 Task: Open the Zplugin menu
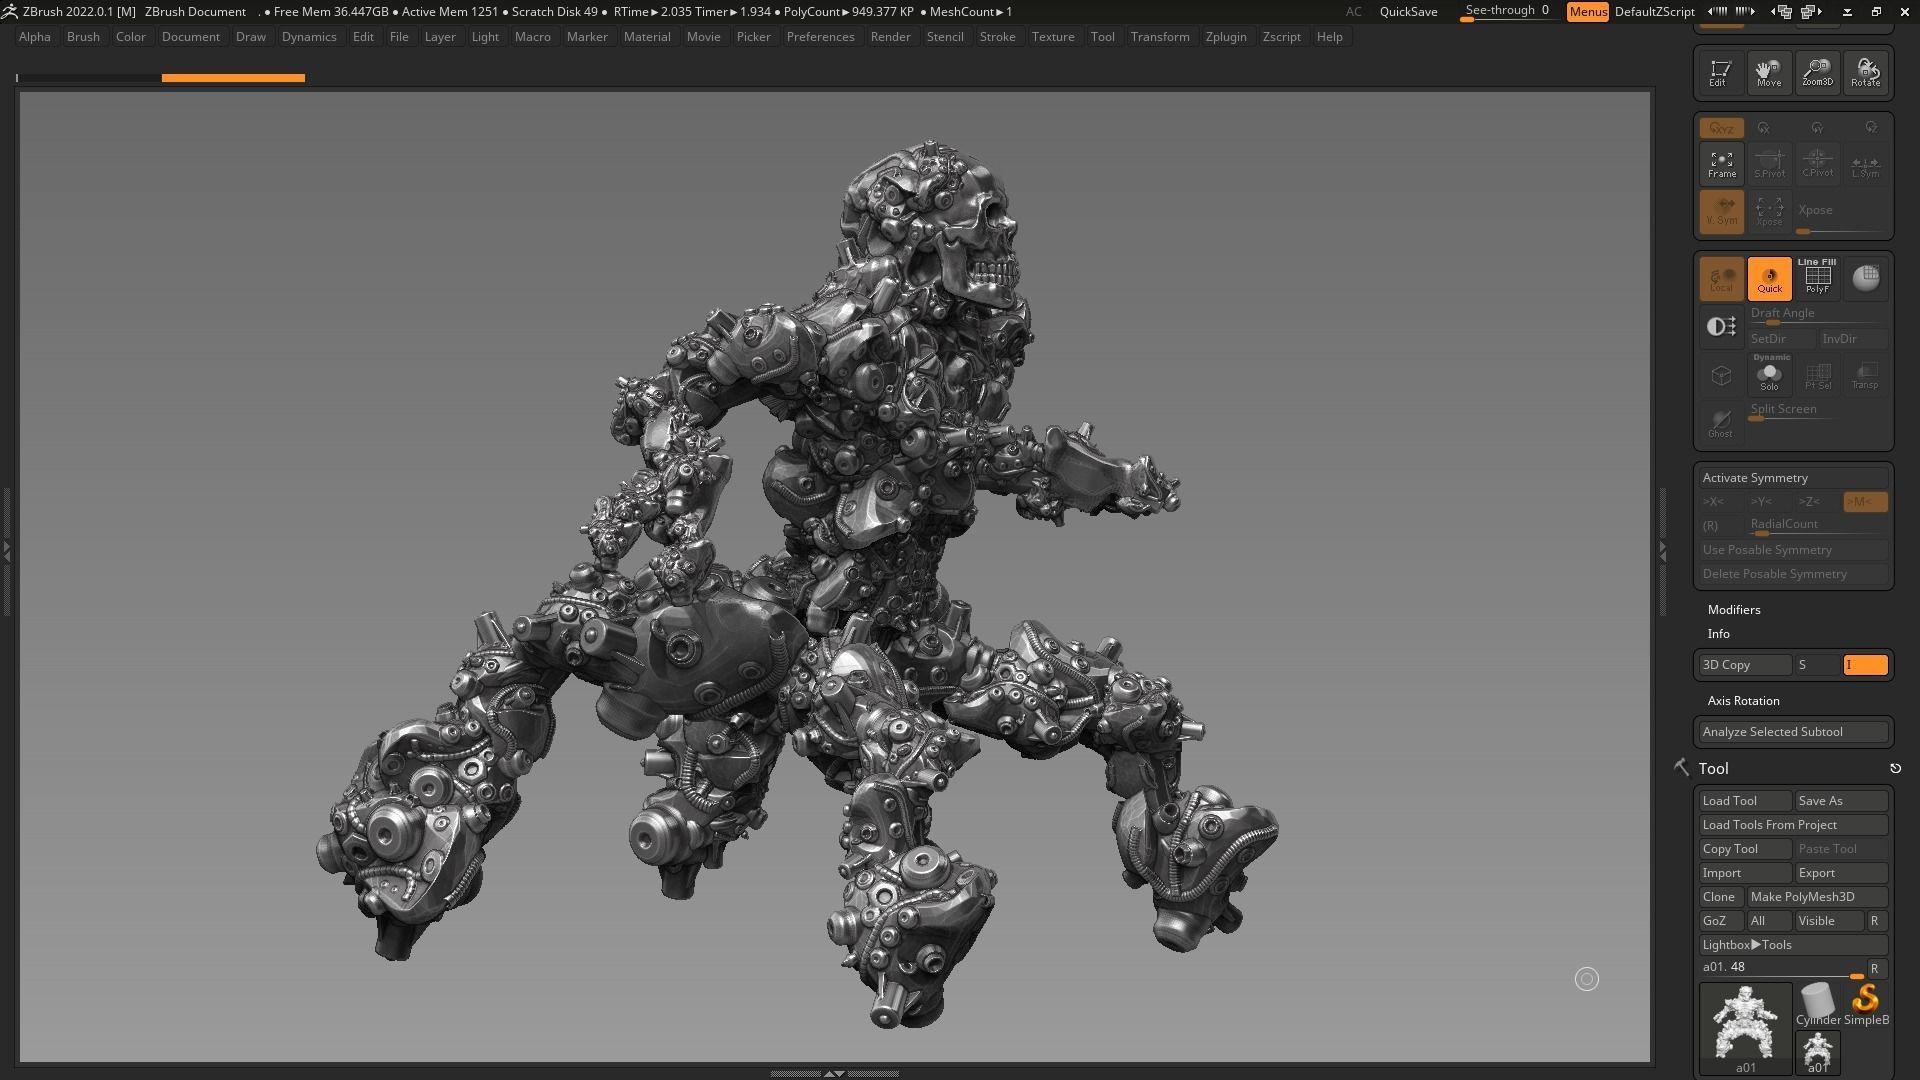pyautogui.click(x=1225, y=37)
